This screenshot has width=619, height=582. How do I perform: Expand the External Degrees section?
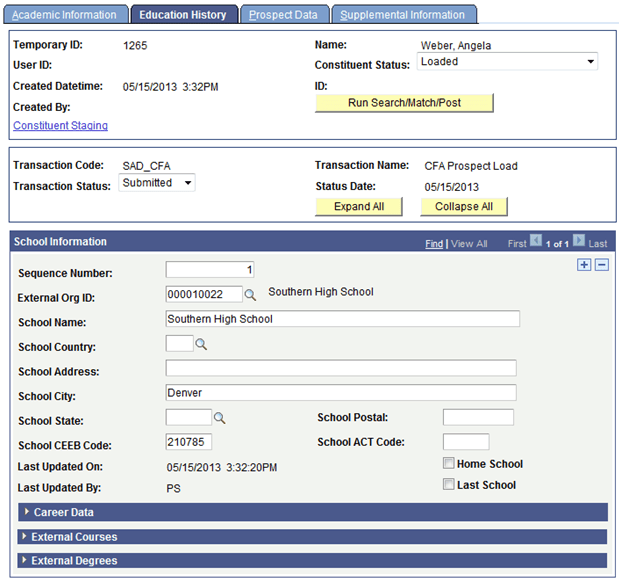[312, 561]
